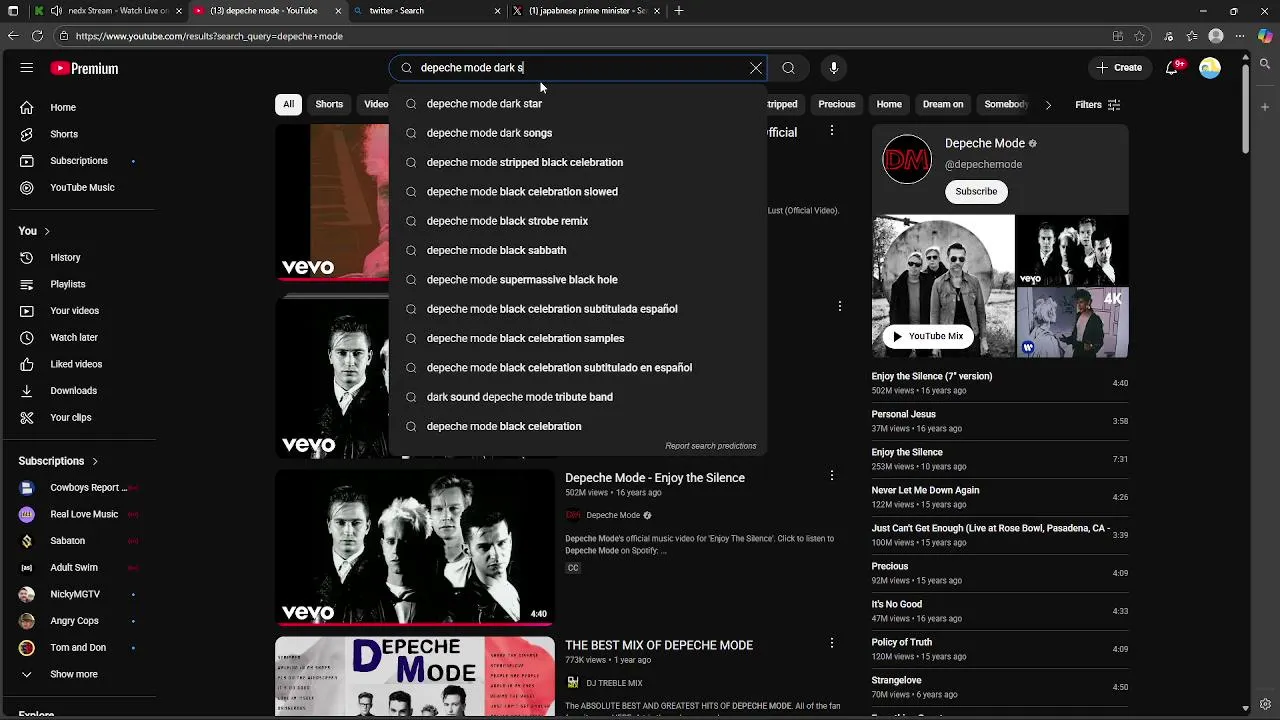Go back with the browser back arrow
Screen dimensions: 1280x720
click(12, 36)
